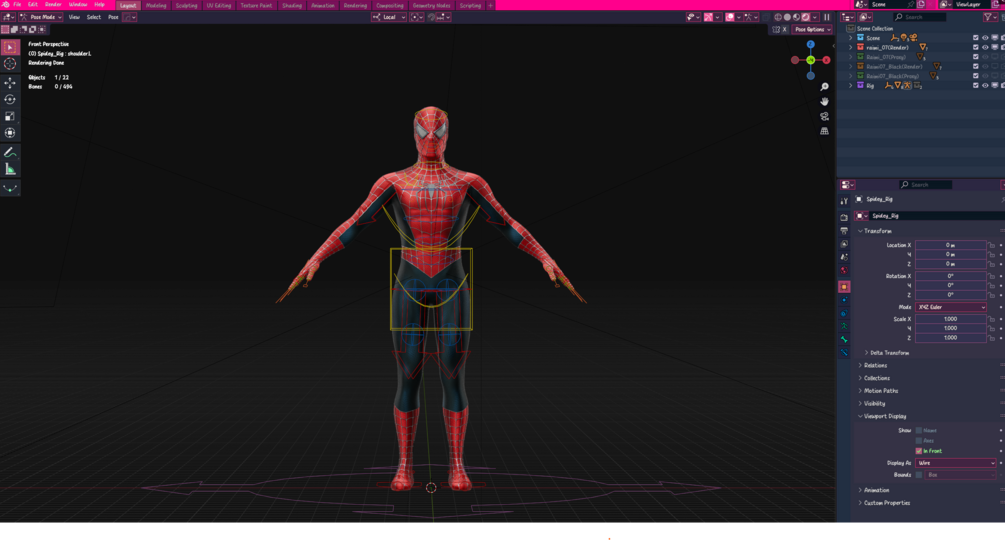Open the Local transform orientation dropdown
Image resolution: width=1005 pixels, height=540 pixels.
[389, 17]
